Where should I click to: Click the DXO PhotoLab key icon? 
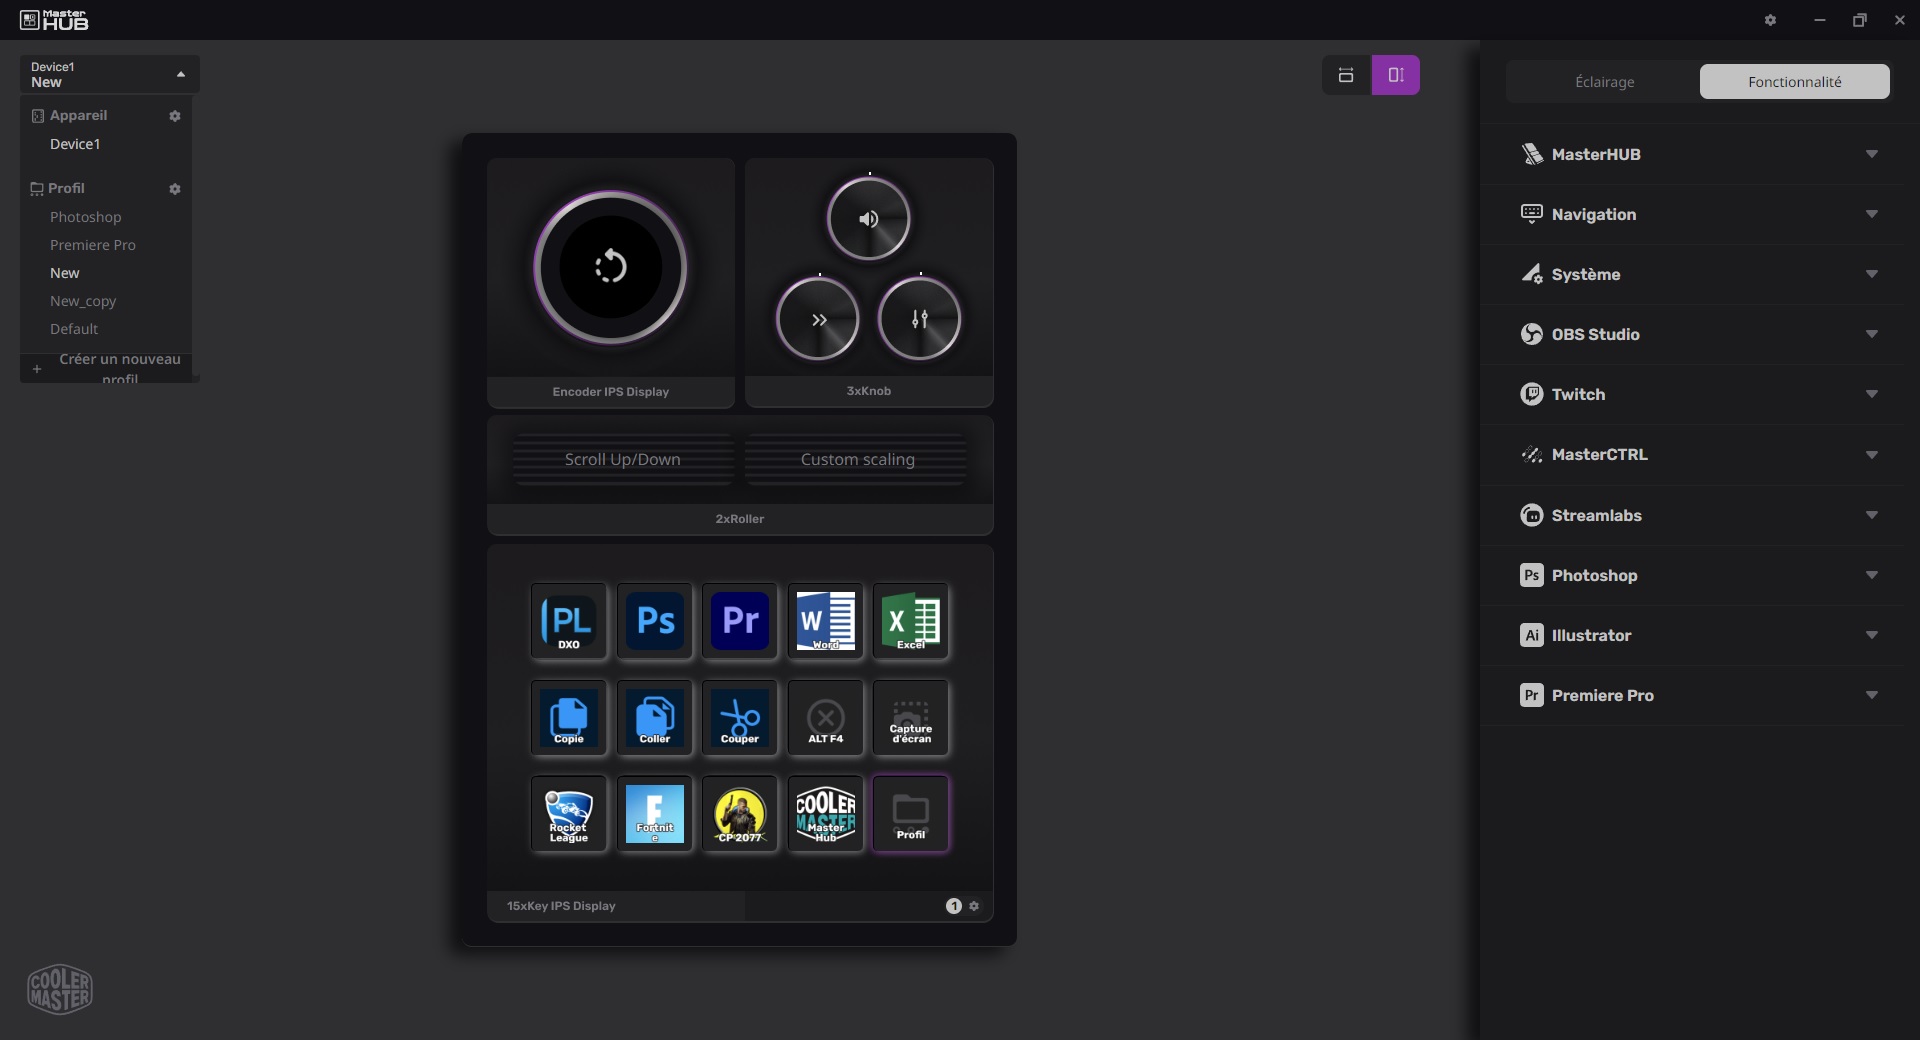(x=568, y=621)
